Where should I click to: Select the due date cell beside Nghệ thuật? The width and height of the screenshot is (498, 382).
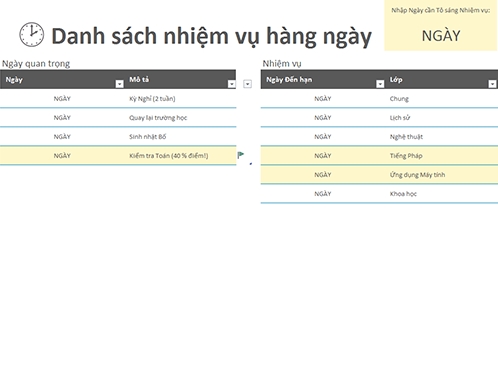(x=323, y=137)
